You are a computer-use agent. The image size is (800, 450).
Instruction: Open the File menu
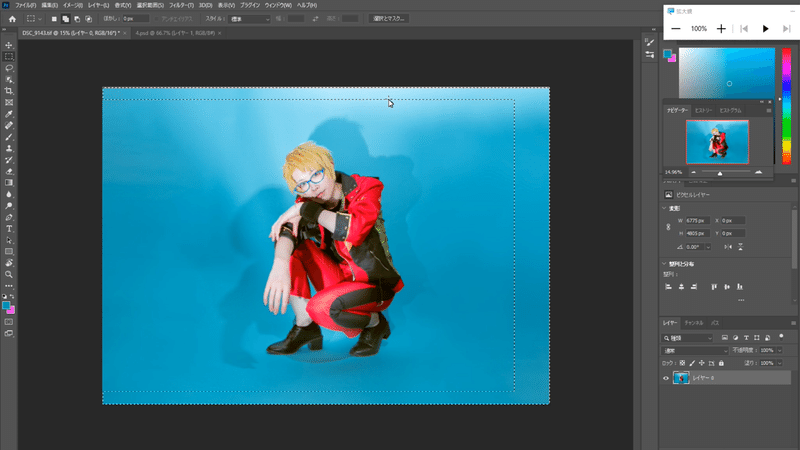25,5
